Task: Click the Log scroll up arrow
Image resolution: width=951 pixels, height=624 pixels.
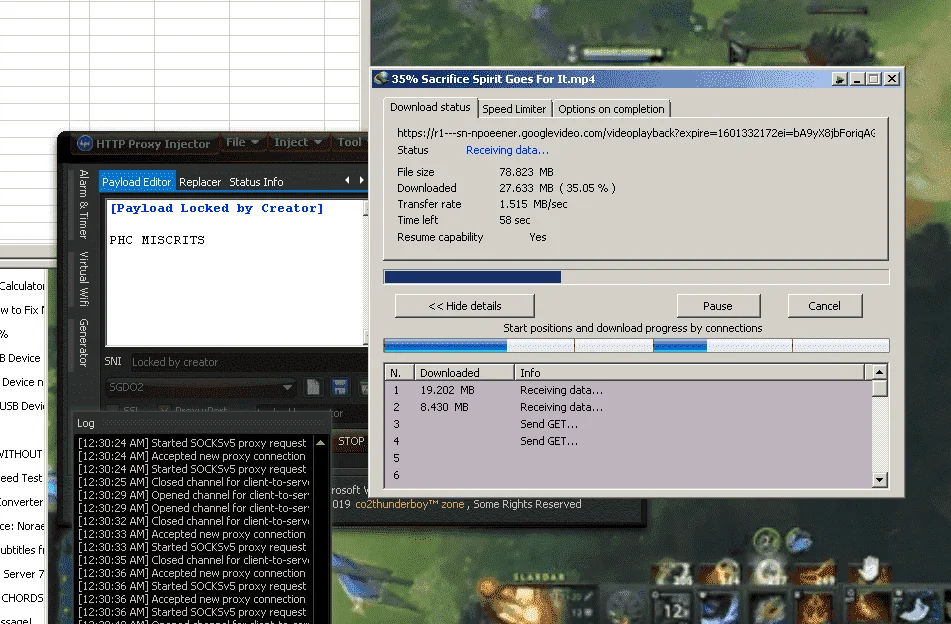Action: click(320, 443)
